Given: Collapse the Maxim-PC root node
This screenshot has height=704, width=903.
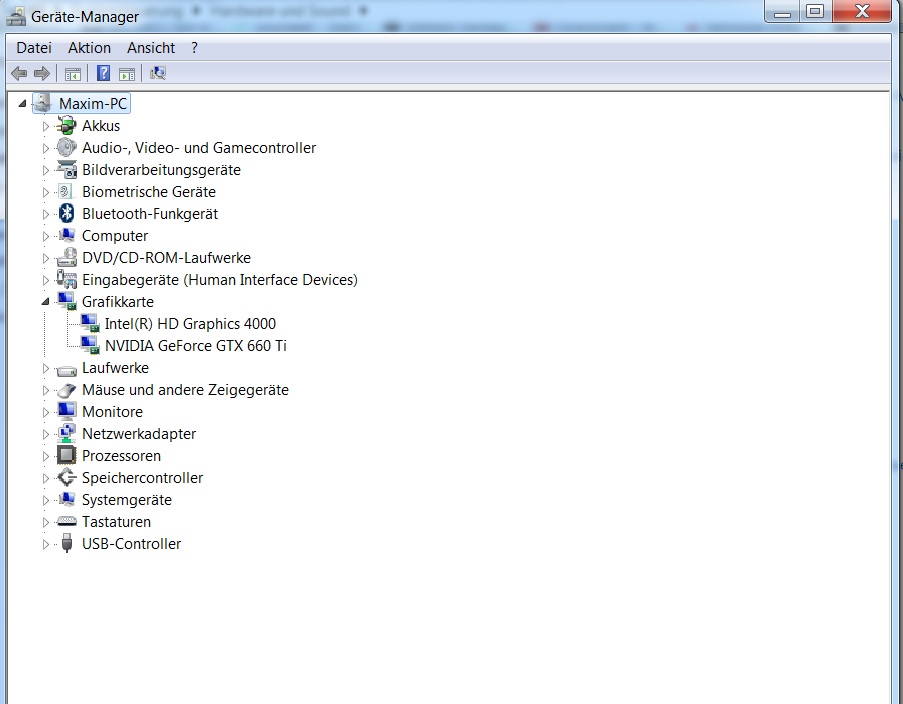Looking at the screenshot, I should pyautogui.click(x=22, y=104).
